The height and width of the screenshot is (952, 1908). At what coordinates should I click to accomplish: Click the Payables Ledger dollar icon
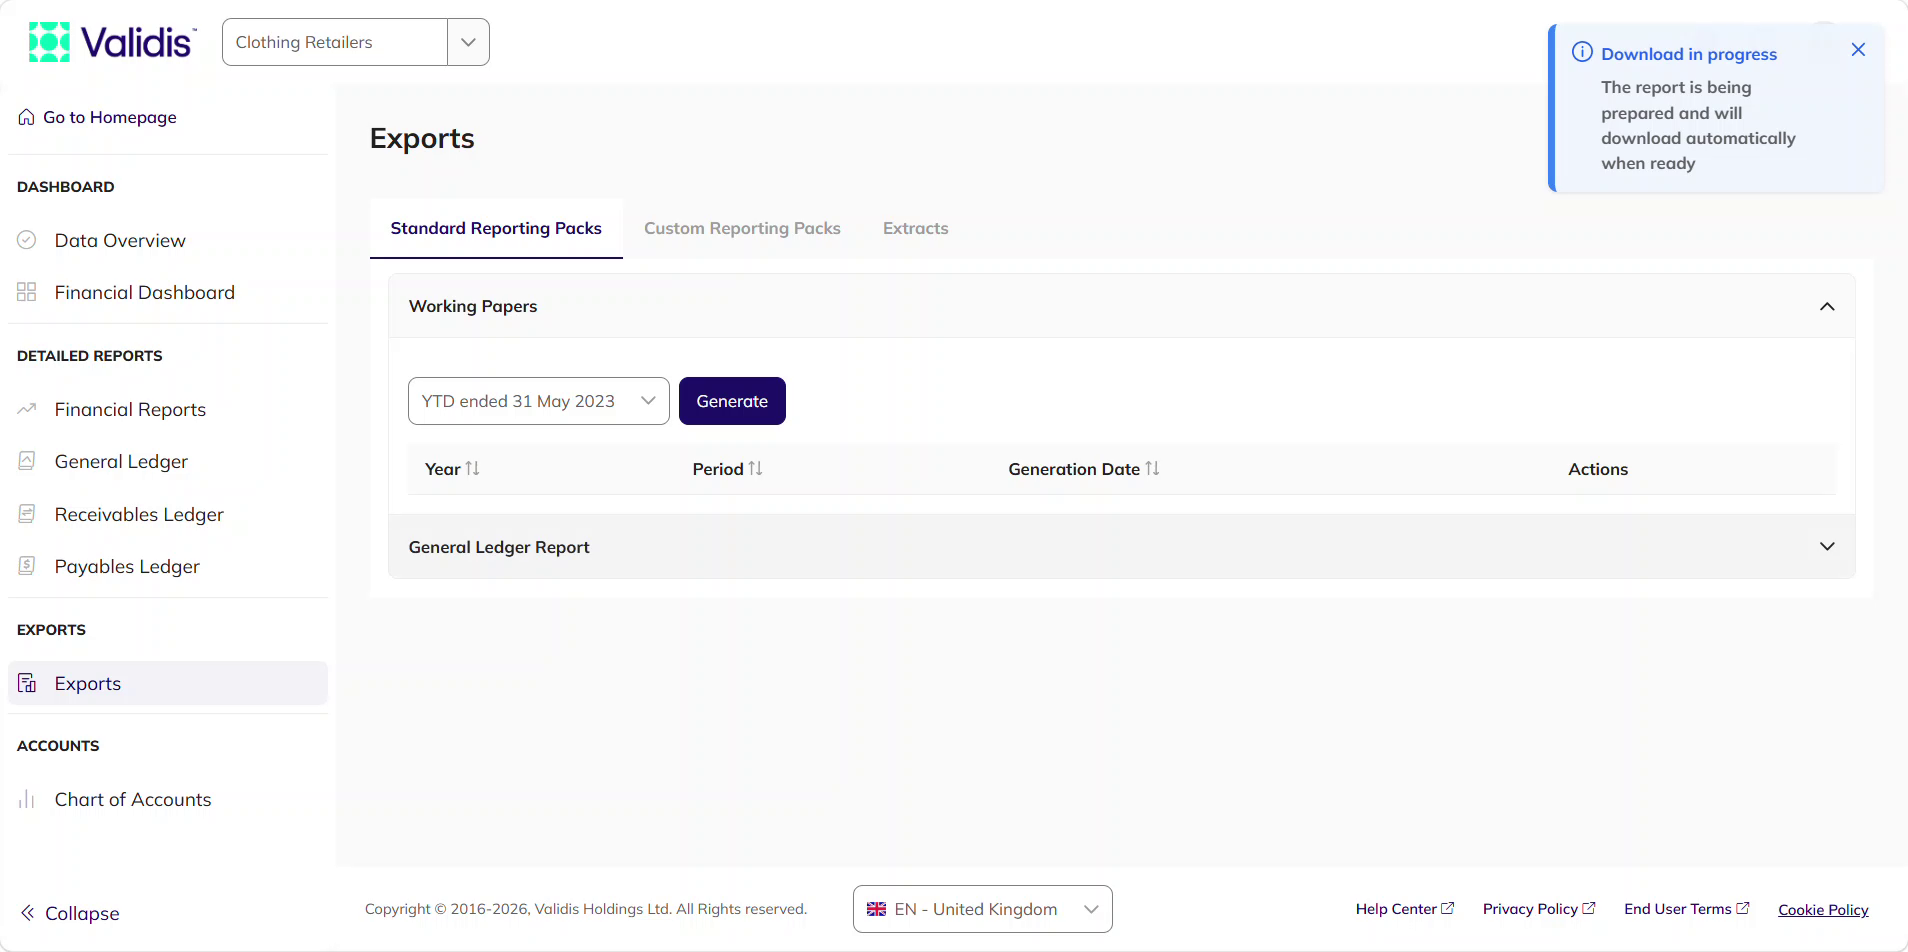(27, 566)
